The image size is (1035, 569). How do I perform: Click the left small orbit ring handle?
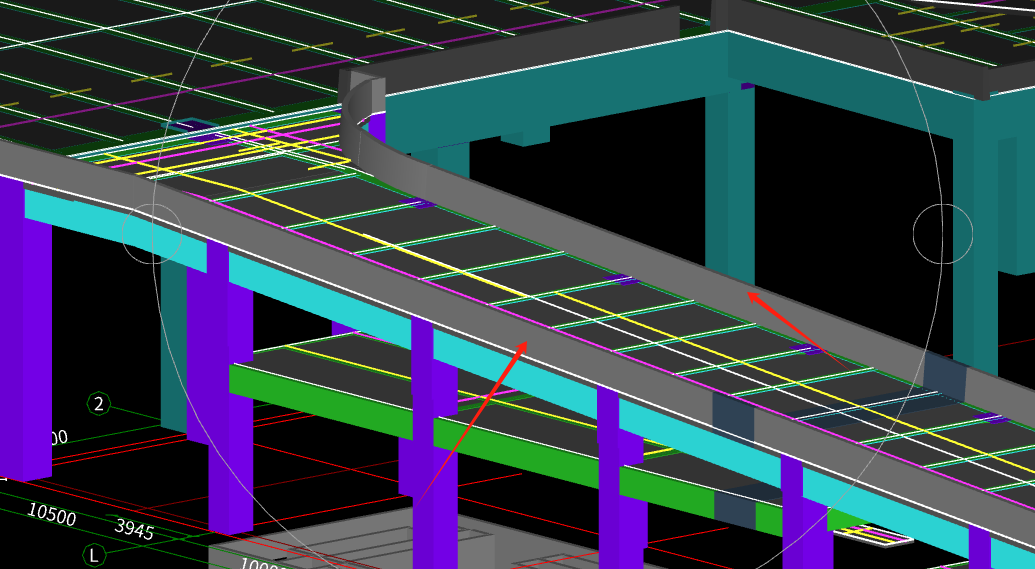click(x=152, y=233)
